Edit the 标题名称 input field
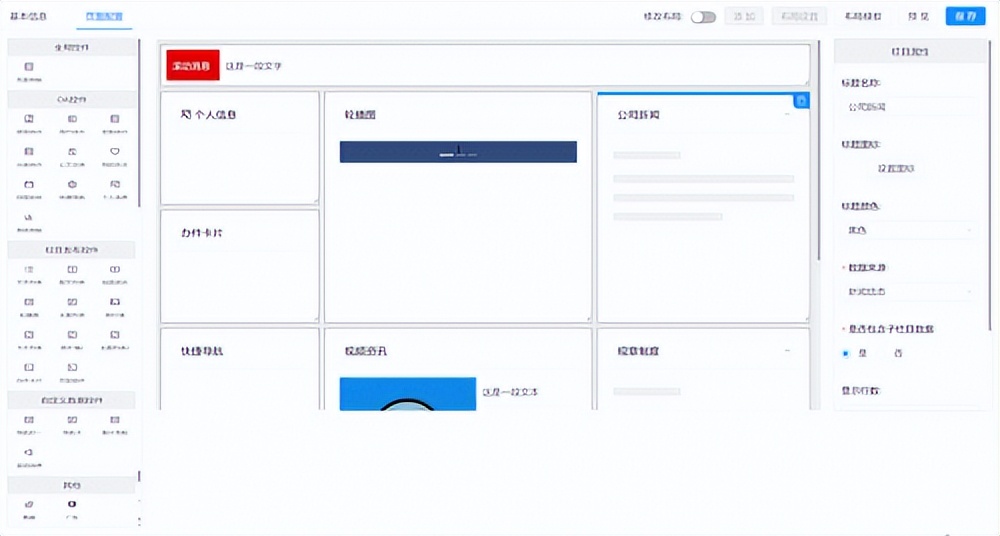 pos(909,107)
